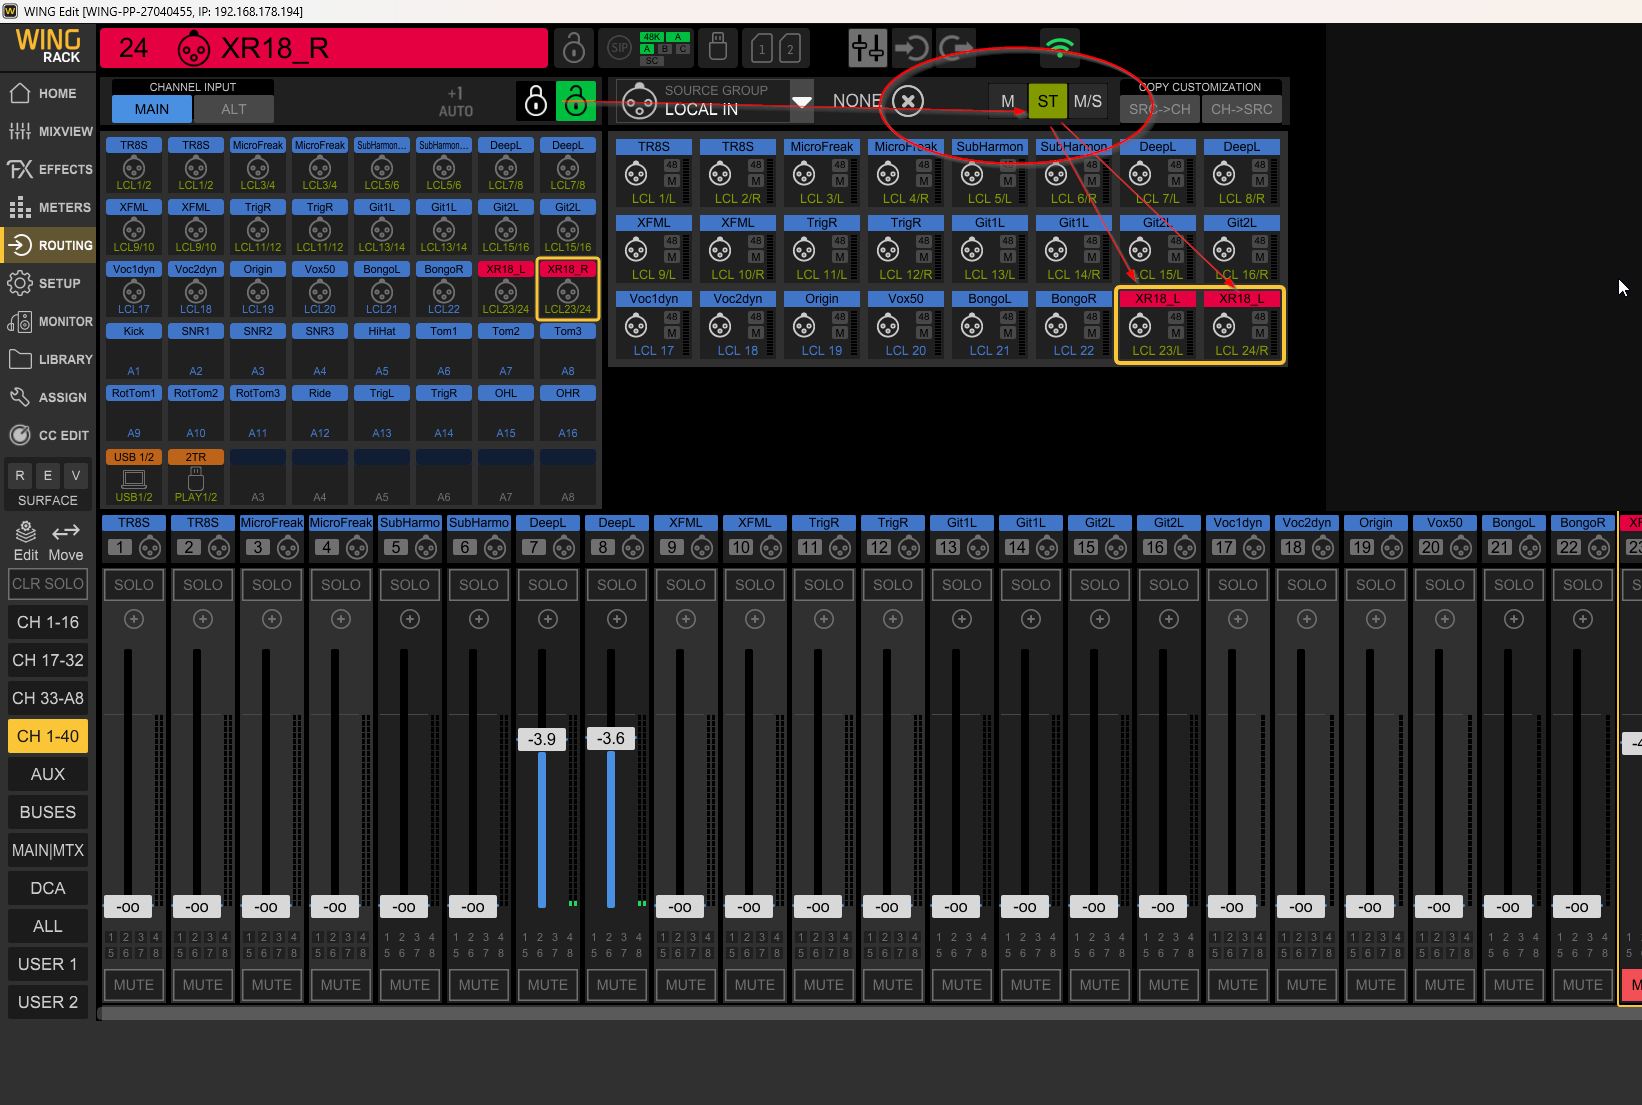The width and height of the screenshot is (1642, 1105).
Task: Go to the EFFECTS page
Action: pyautogui.click(x=48, y=169)
